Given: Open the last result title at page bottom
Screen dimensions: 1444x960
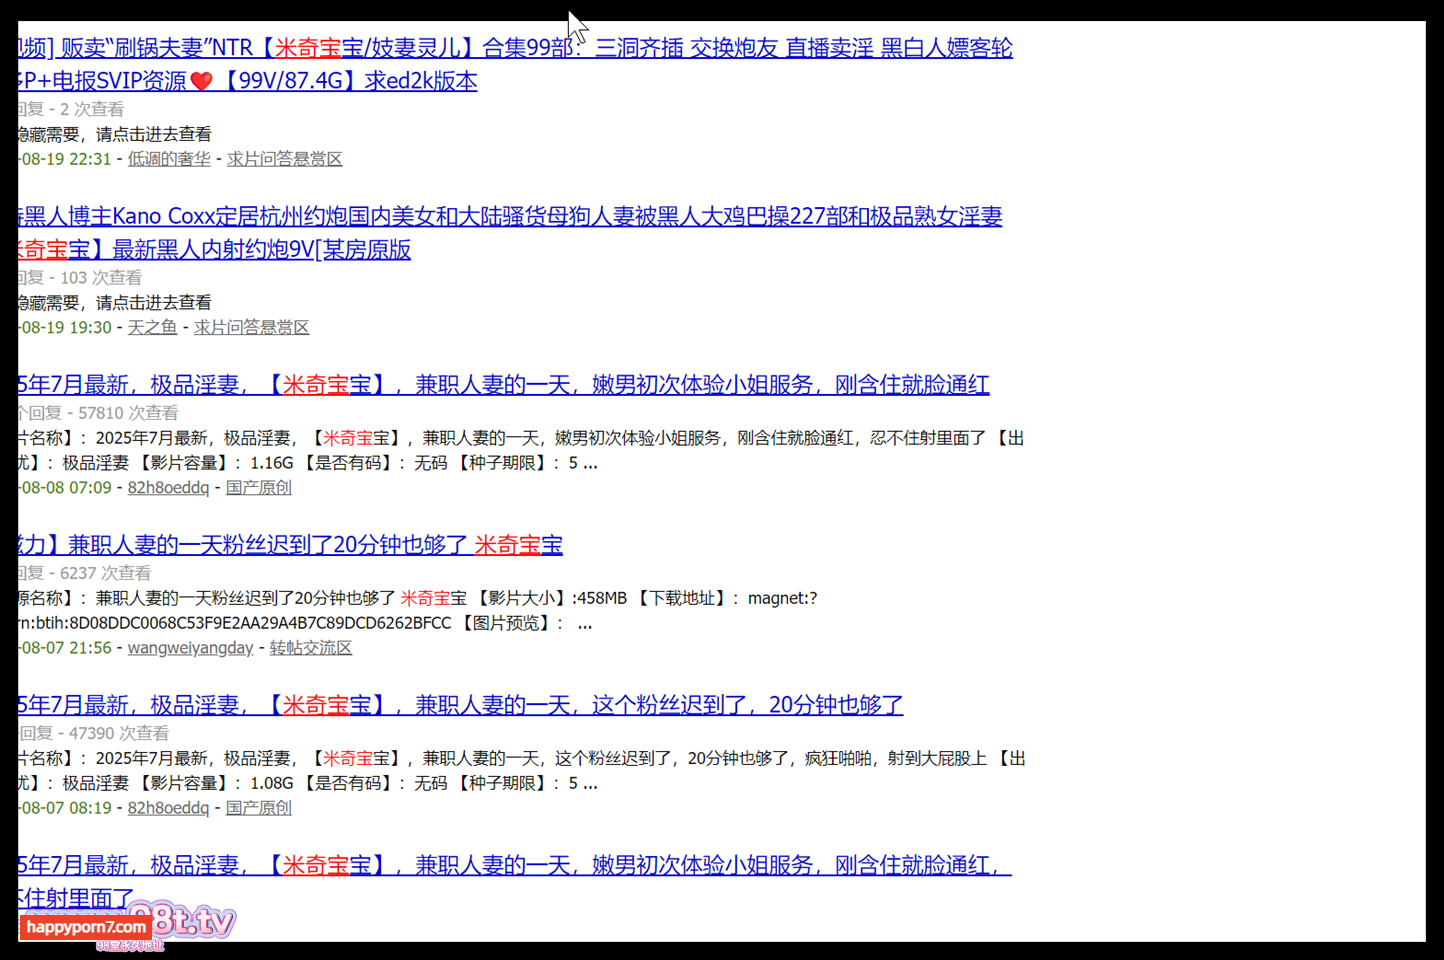Looking at the screenshot, I should tap(515, 865).
